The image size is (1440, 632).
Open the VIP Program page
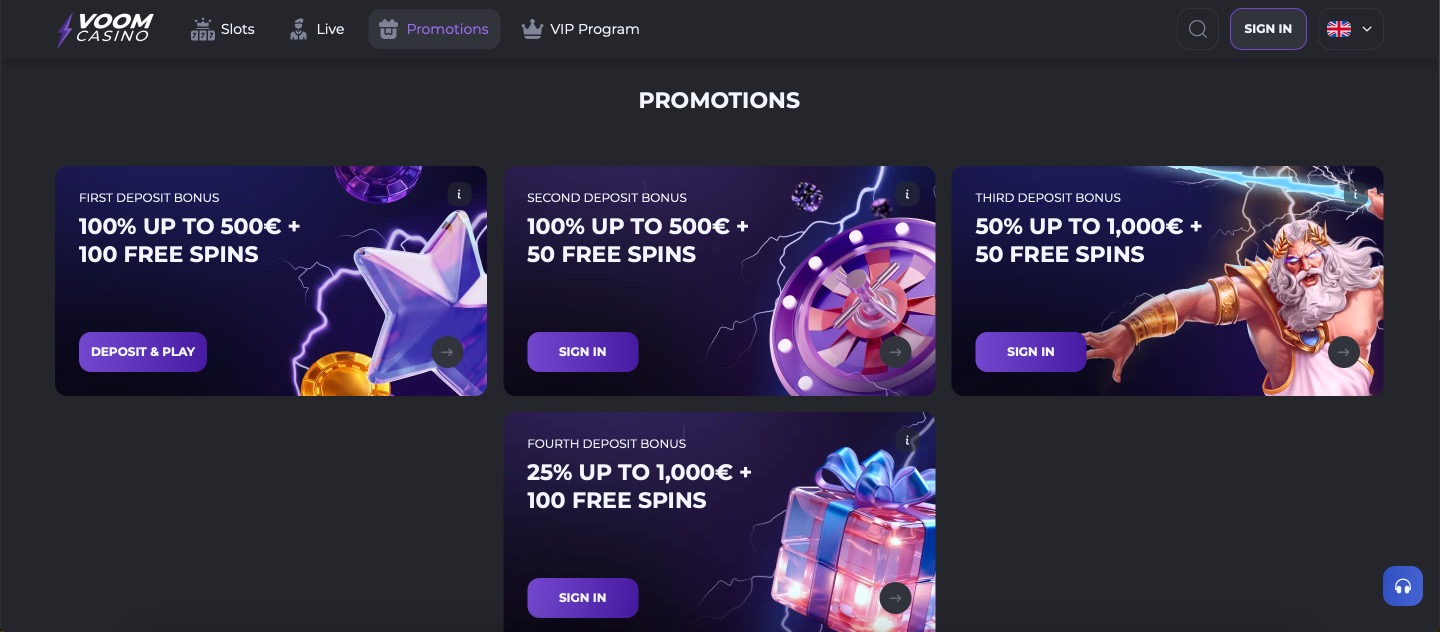pos(580,29)
